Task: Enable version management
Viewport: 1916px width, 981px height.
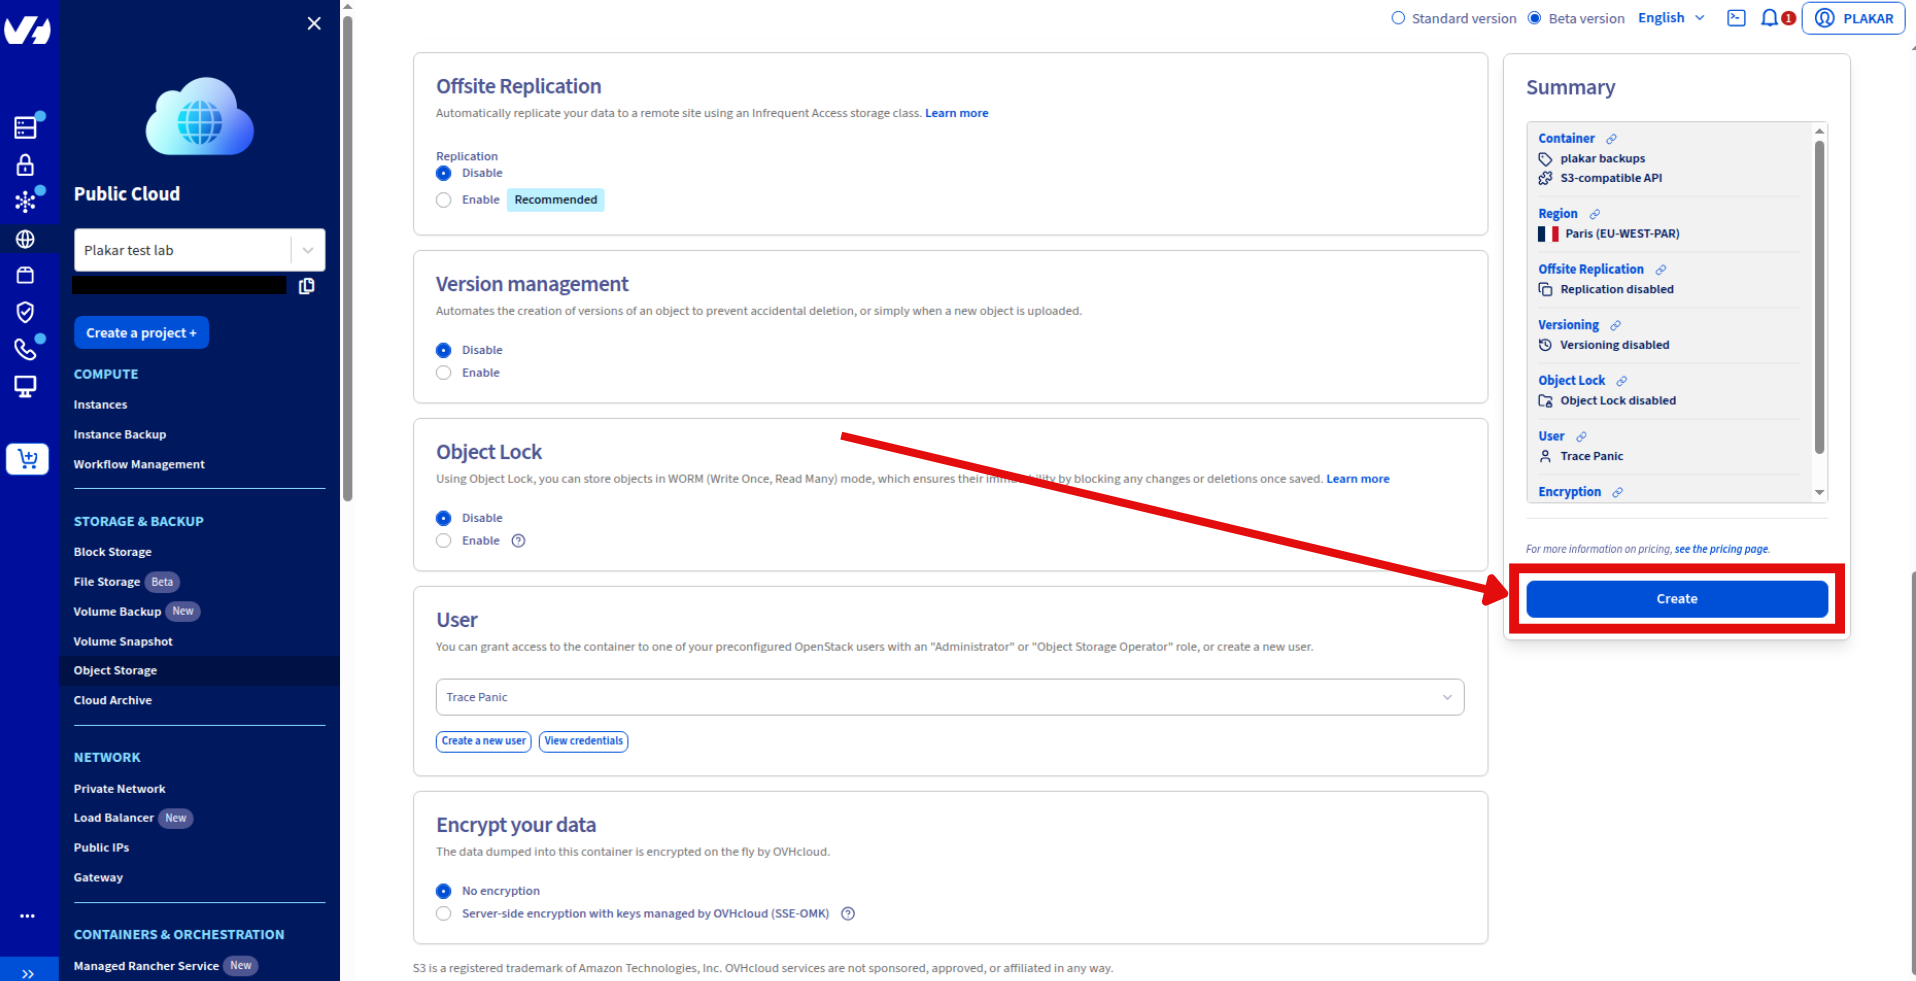Action: coord(443,372)
